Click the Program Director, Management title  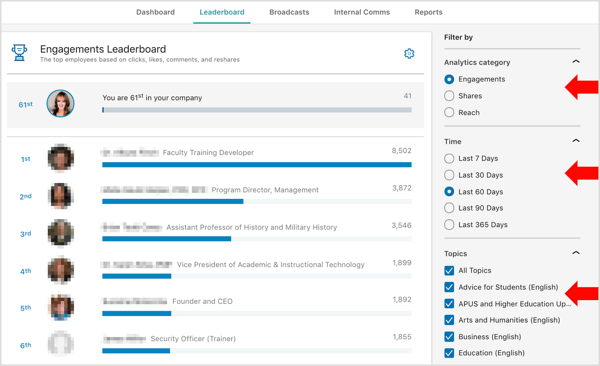pyautogui.click(x=265, y=190)
